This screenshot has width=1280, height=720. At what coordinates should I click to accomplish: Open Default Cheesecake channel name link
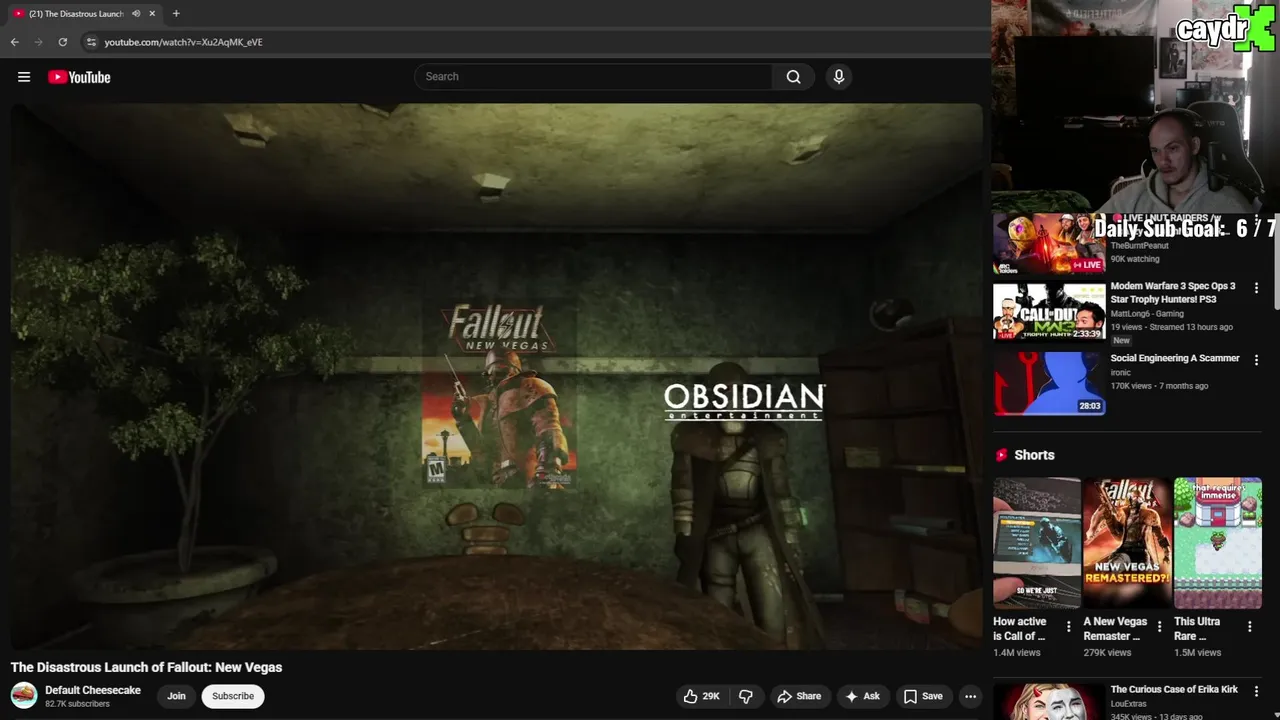(x=93, y=690)
